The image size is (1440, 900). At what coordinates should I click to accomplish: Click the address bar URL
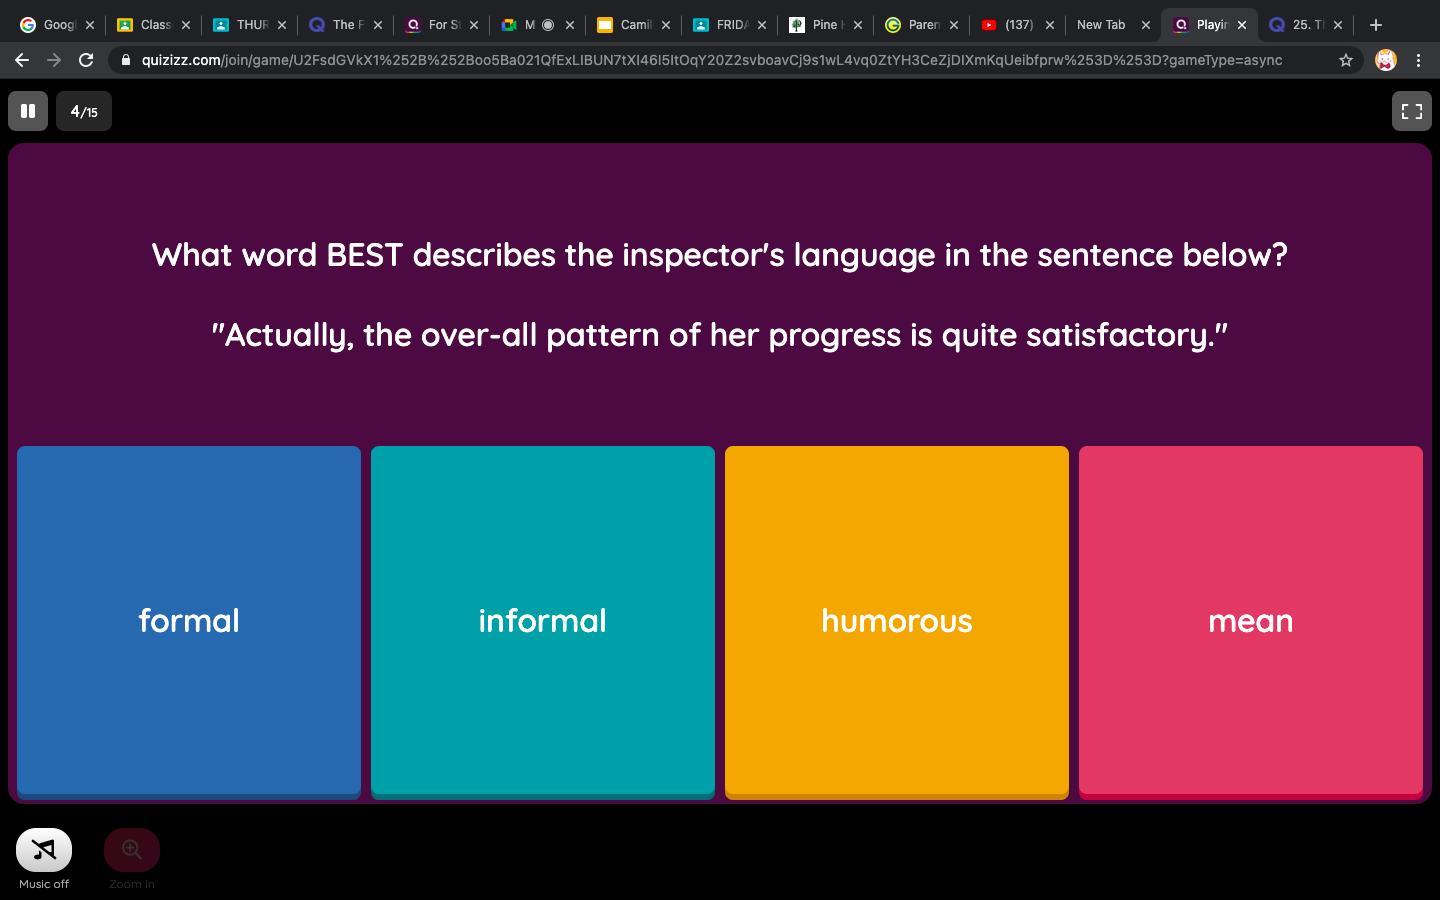click(x=710, y=60)
